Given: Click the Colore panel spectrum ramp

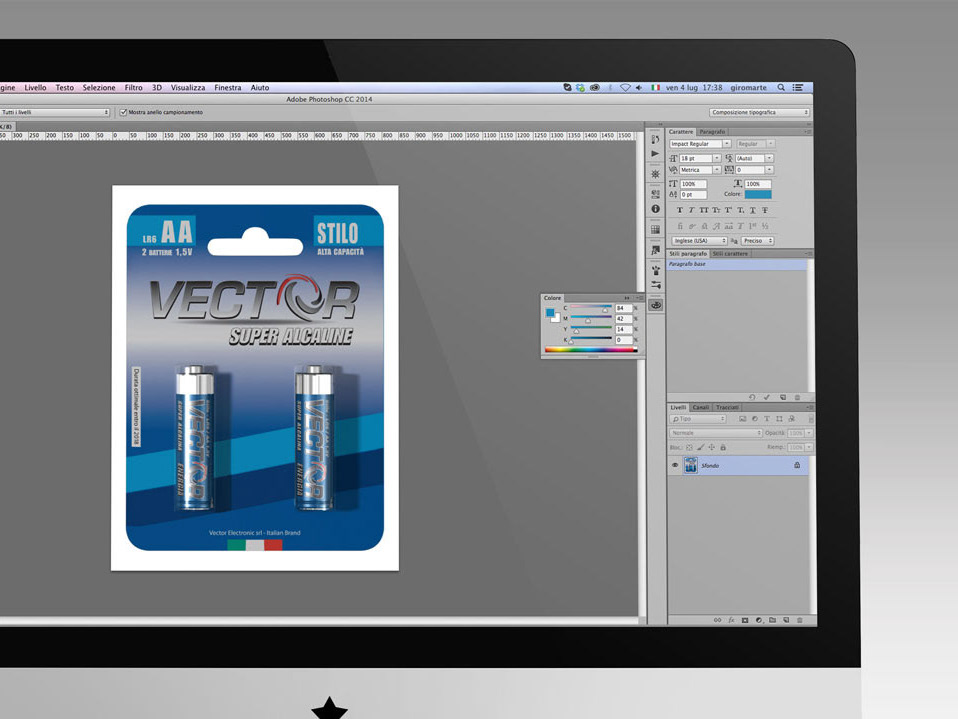Looking at the screenshot, I should click(590, 350).
